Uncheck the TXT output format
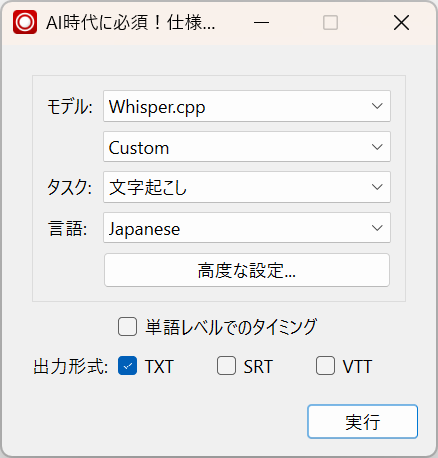 click(x=127, y=366)
